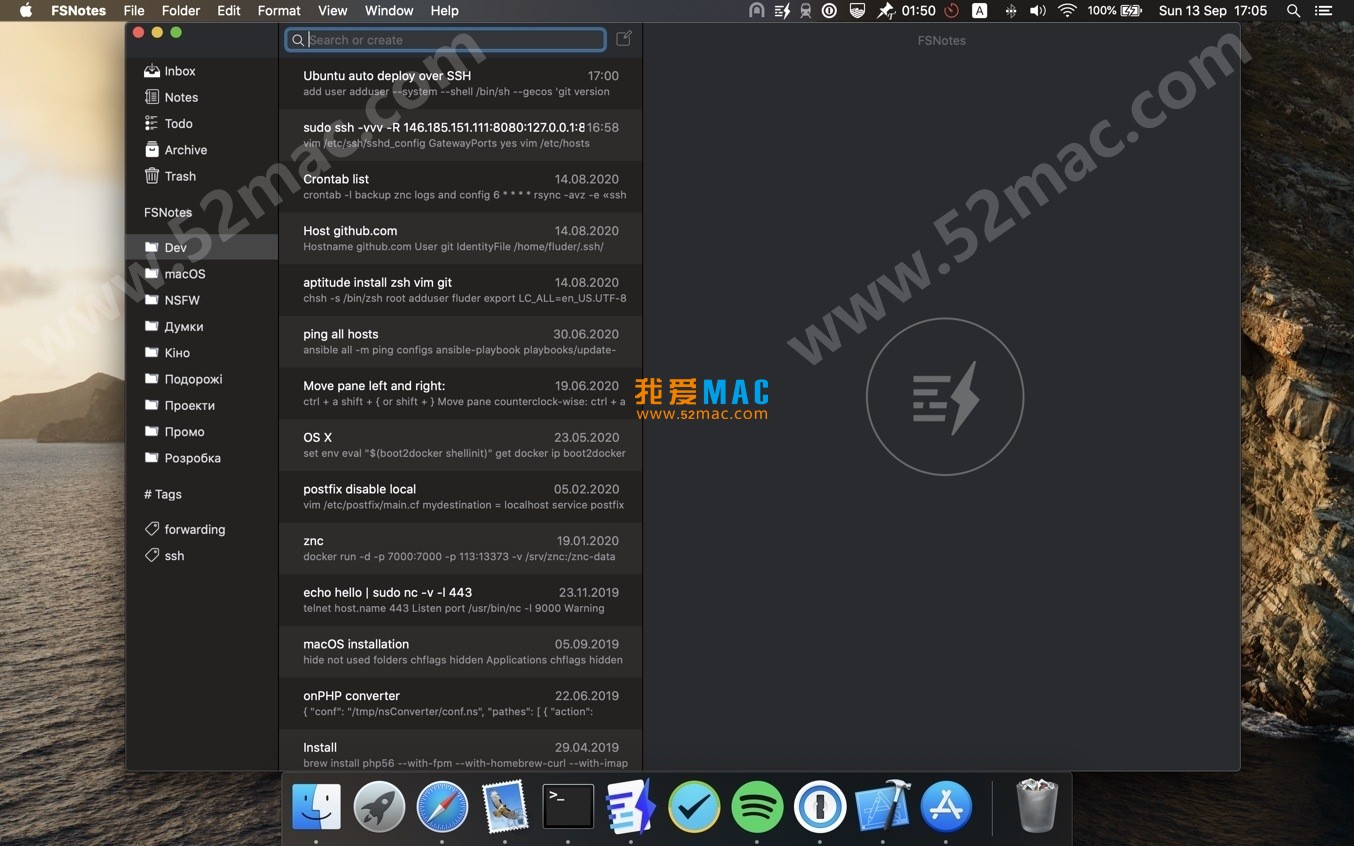
Task: Open the Archive box icon
Action: pos(152,150)
